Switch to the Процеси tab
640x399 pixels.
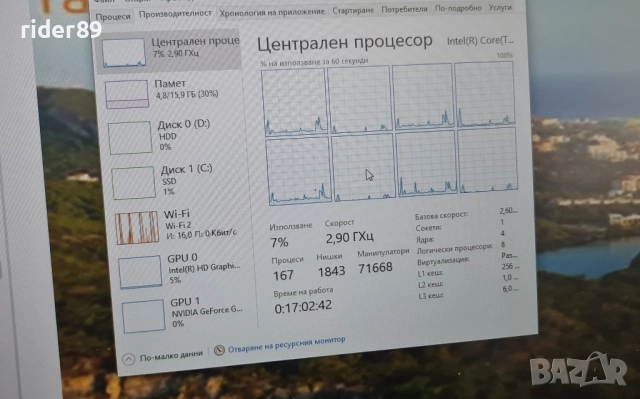point(113,17)
